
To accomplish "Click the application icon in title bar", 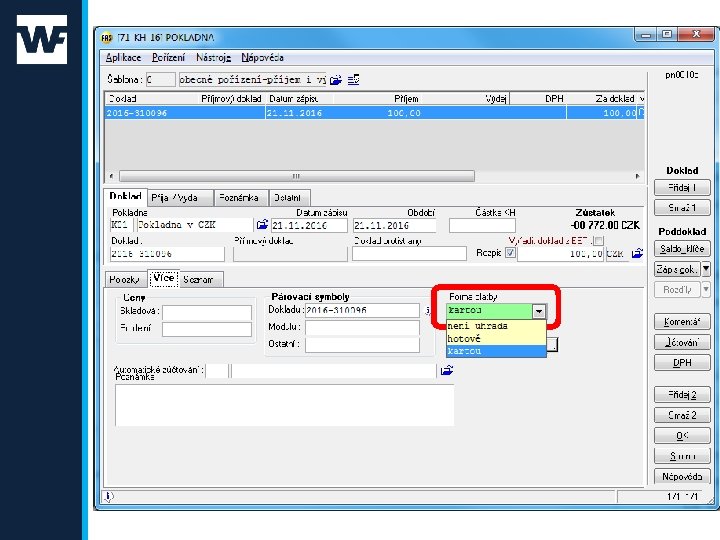I will pos(107,38).
